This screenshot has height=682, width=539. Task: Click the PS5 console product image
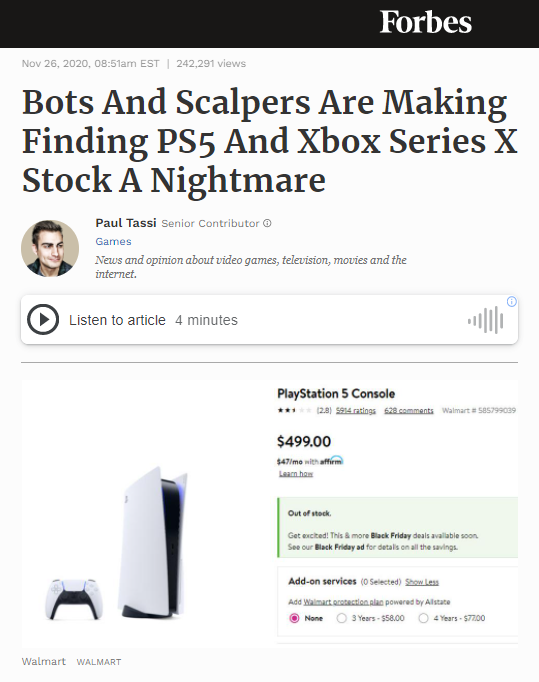coord(152,544)
